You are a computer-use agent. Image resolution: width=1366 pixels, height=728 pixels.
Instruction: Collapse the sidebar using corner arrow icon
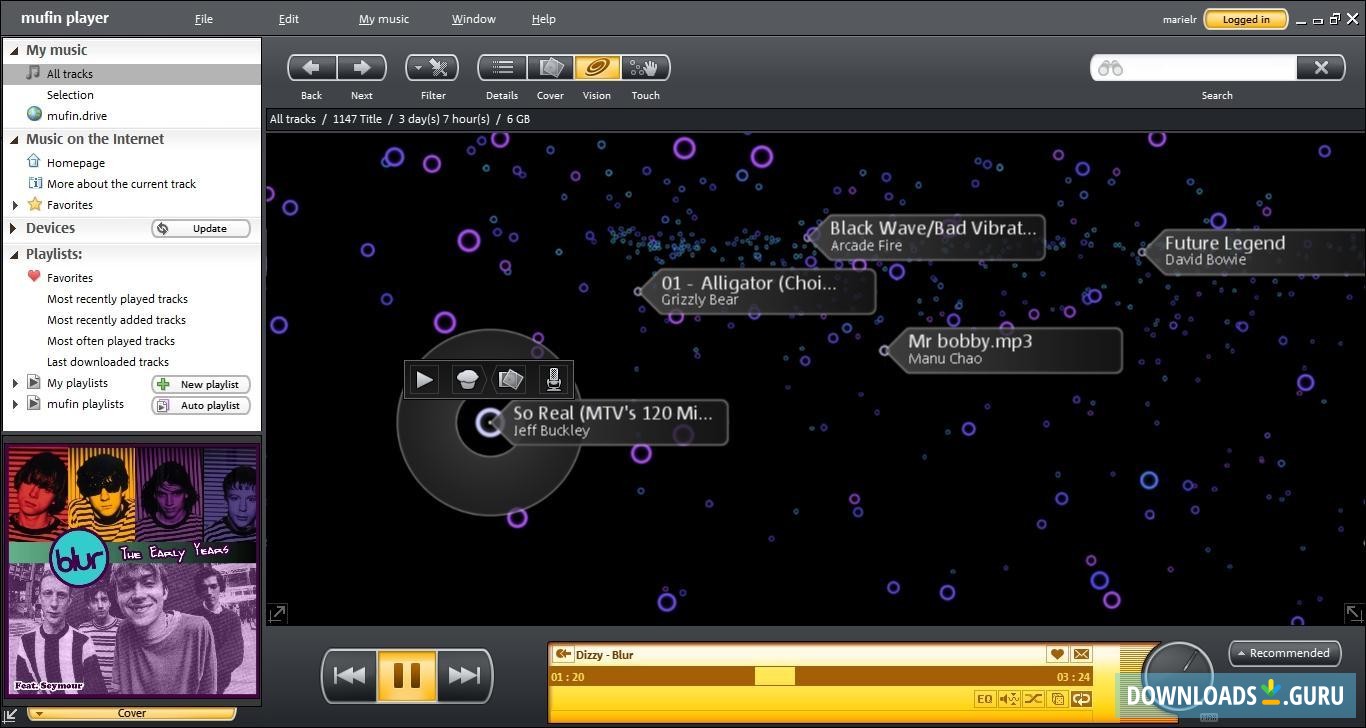(x=11, y=714)
